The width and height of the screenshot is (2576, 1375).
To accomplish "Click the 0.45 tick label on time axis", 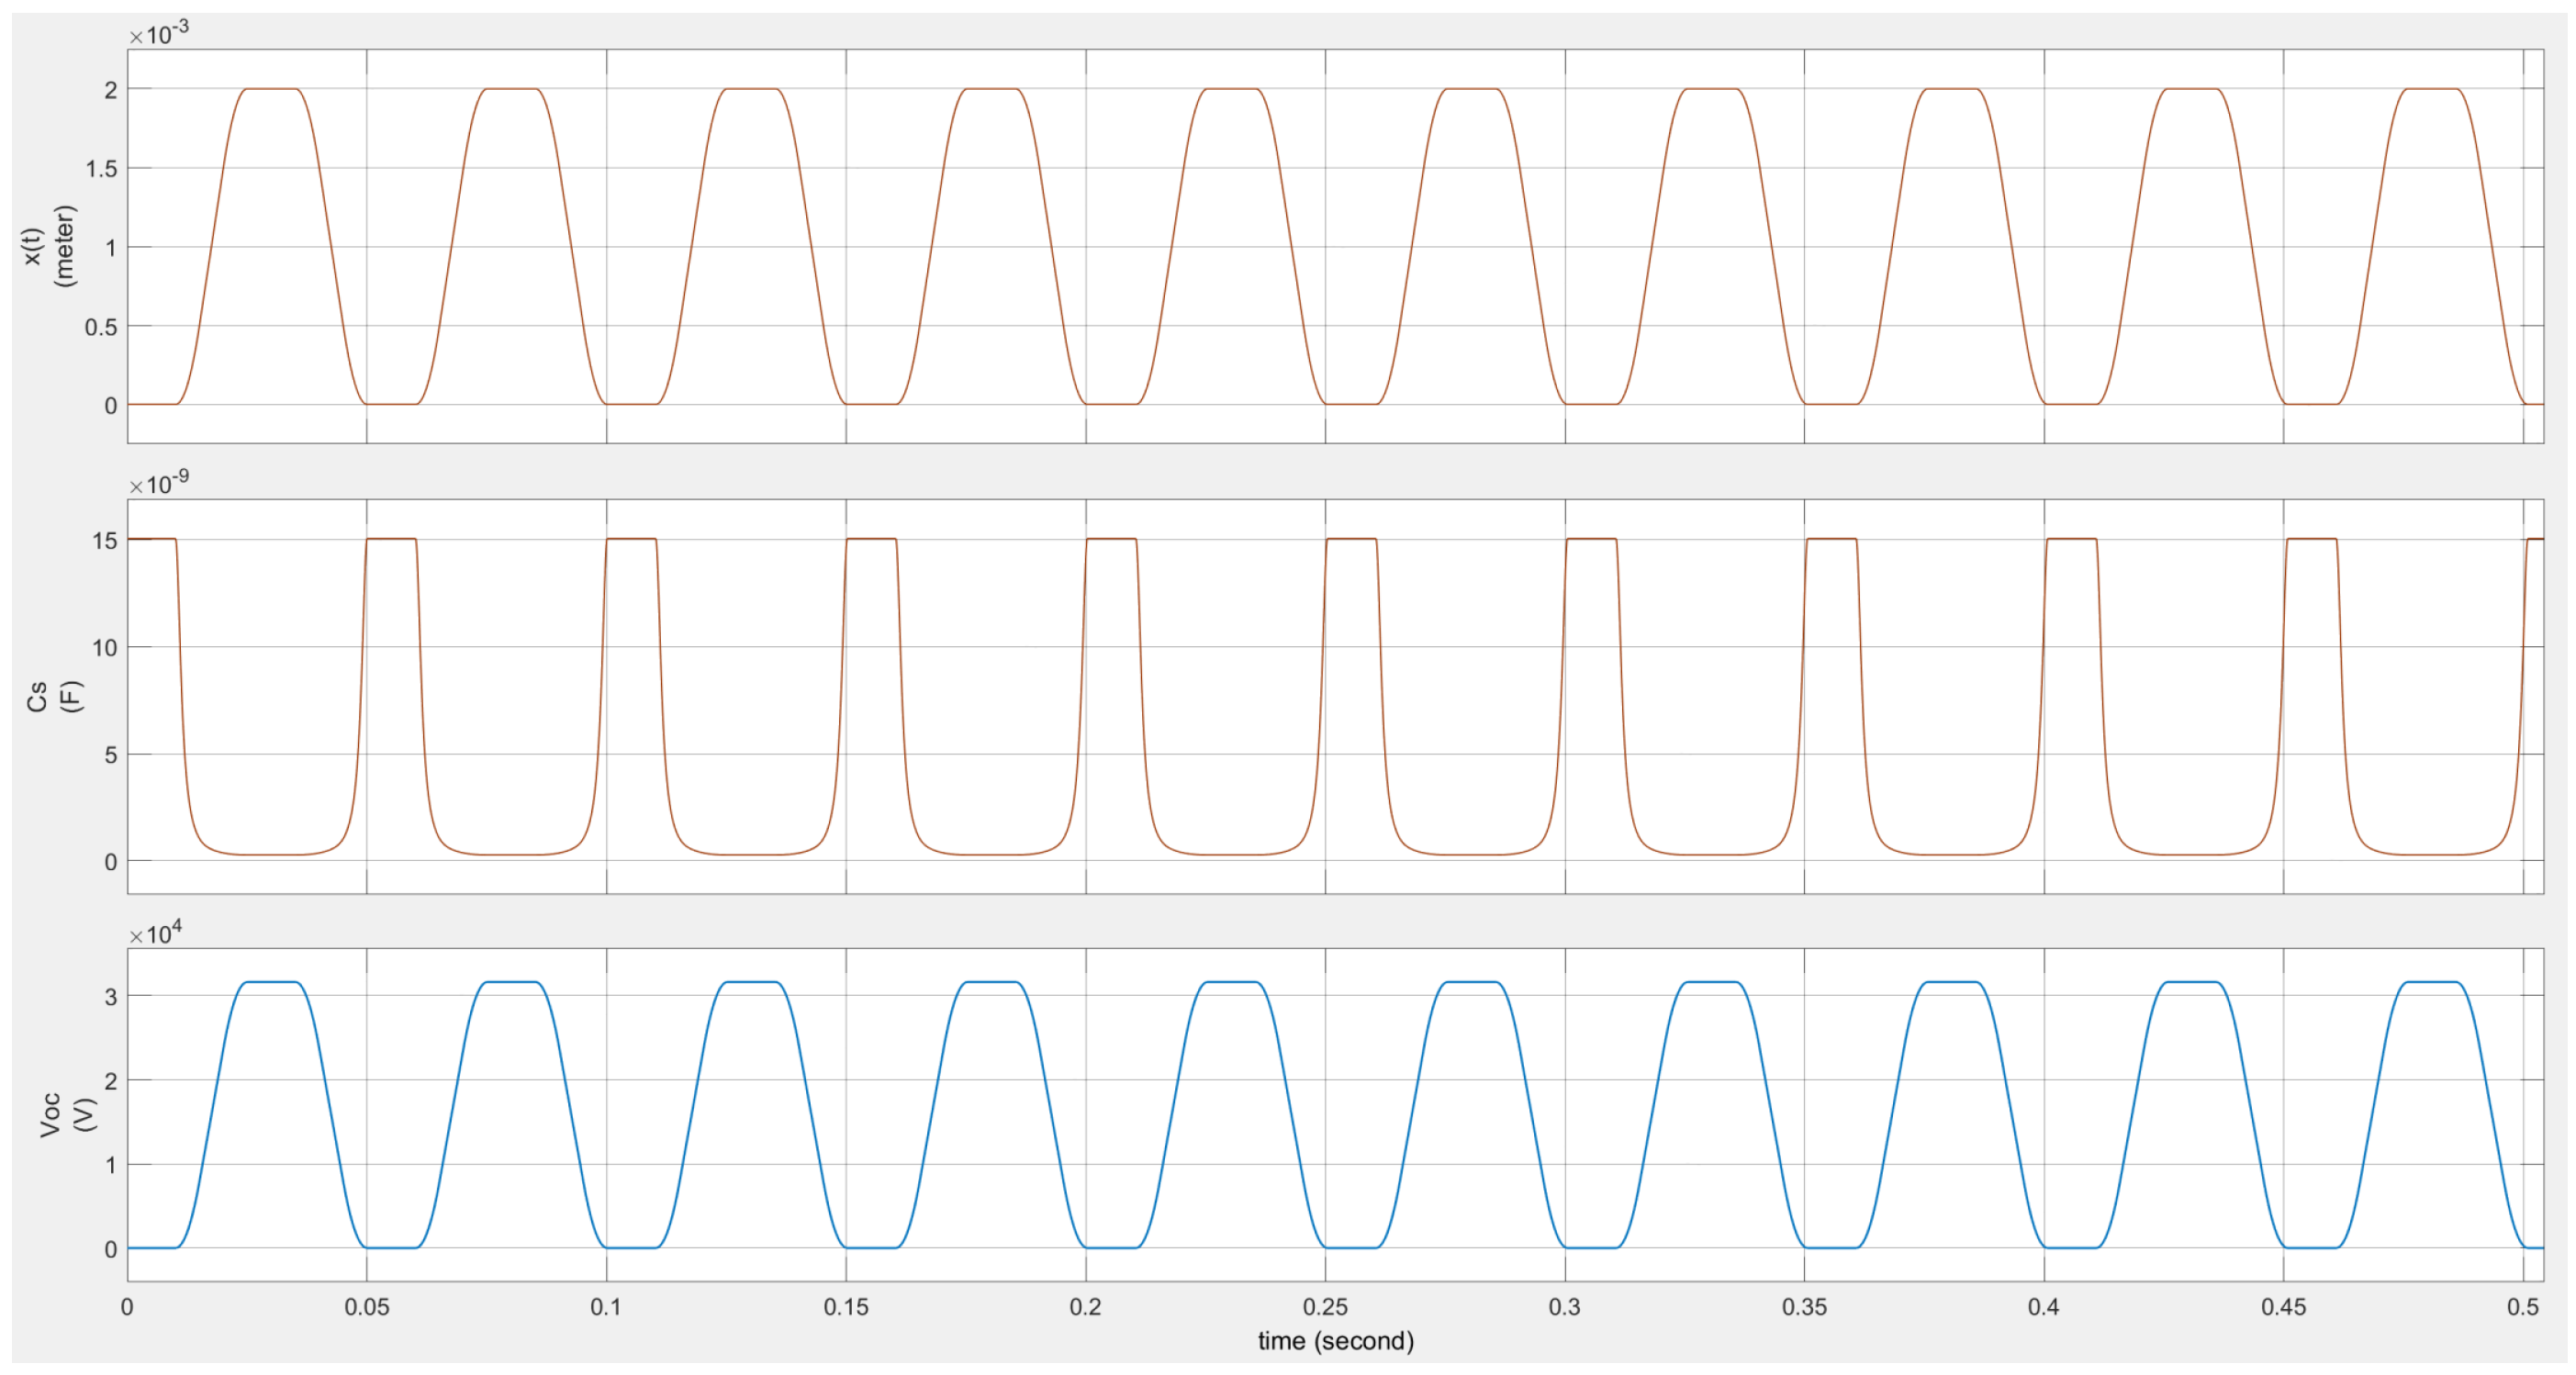I will 2283,1307.
